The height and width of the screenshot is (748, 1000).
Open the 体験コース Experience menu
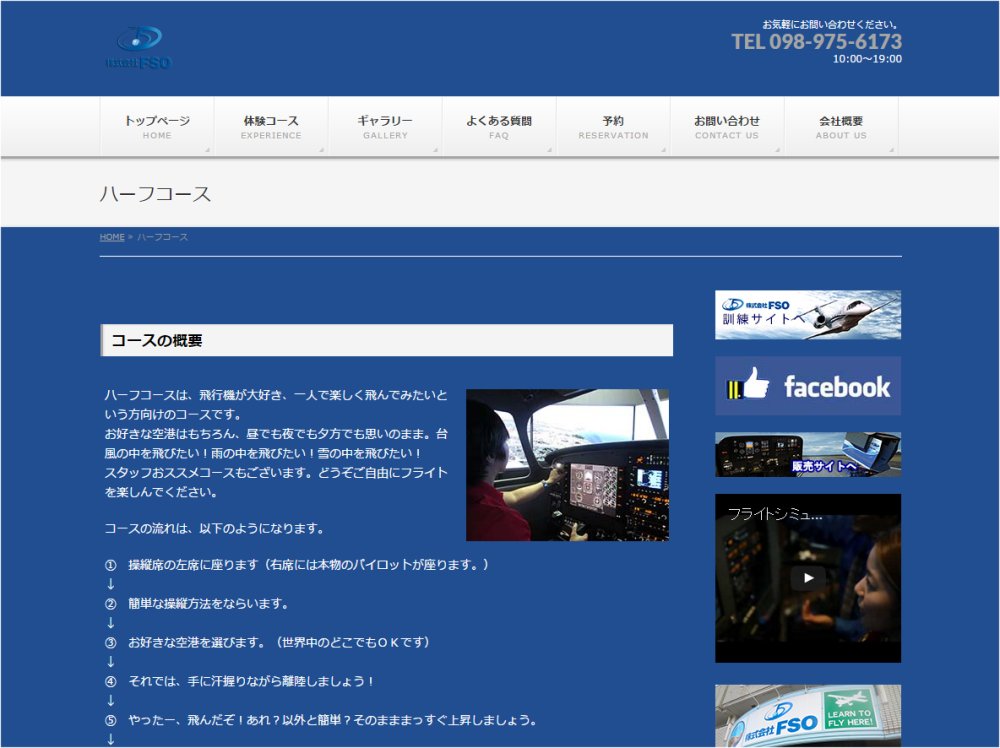pos(271,127)
